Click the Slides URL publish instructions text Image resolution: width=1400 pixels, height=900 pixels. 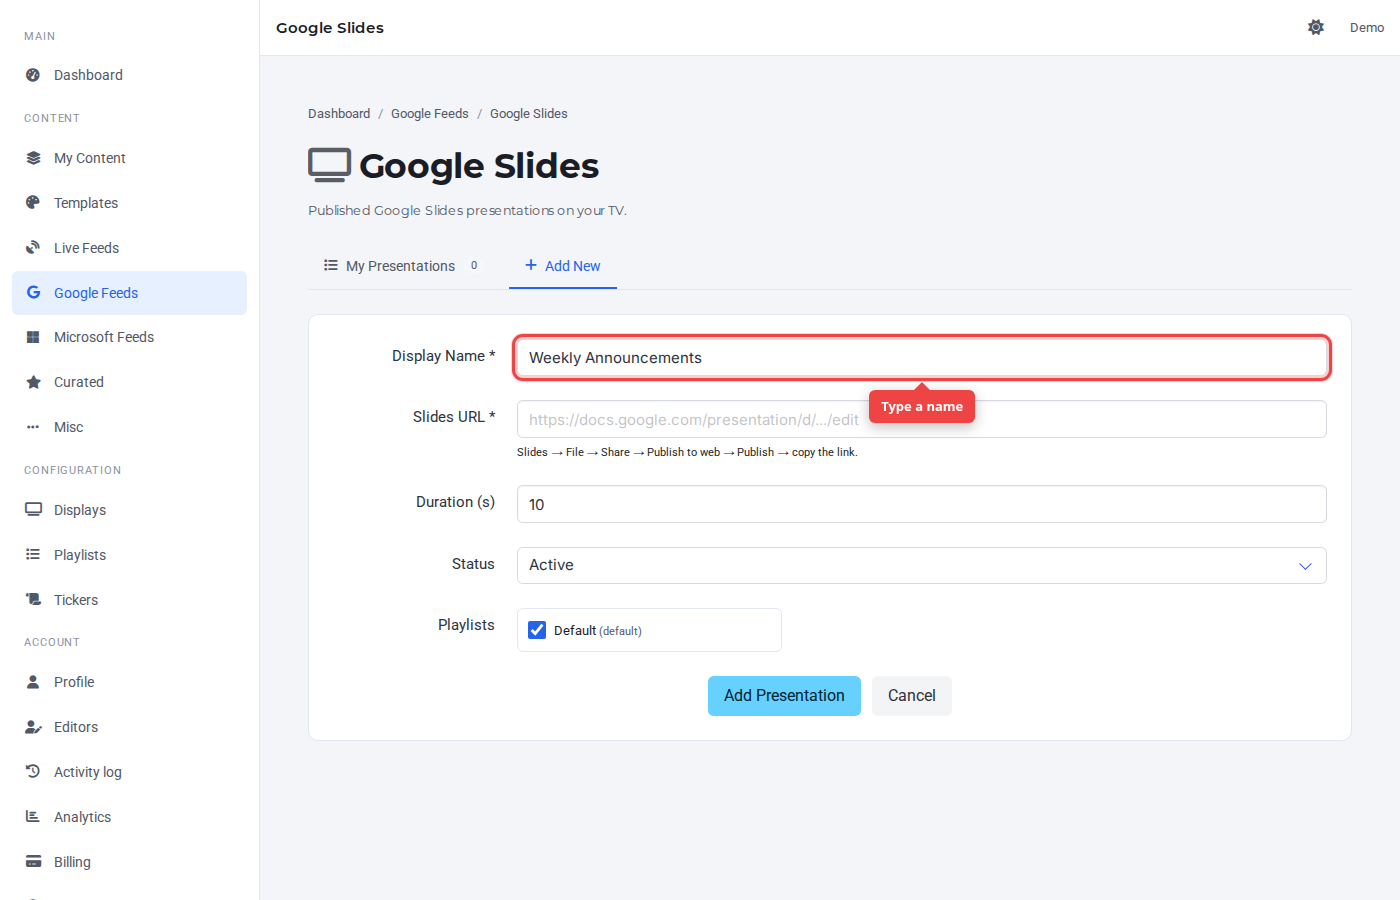click(x=687, y=452)
